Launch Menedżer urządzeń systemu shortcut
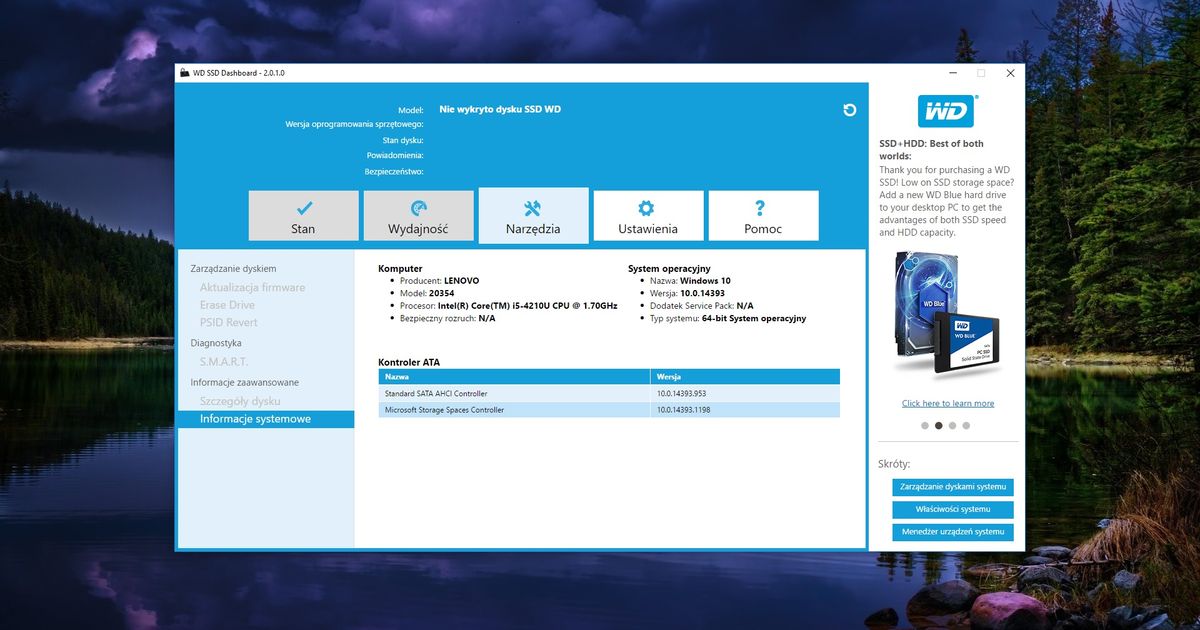The image size is (1200, 630). pos(952,532)
